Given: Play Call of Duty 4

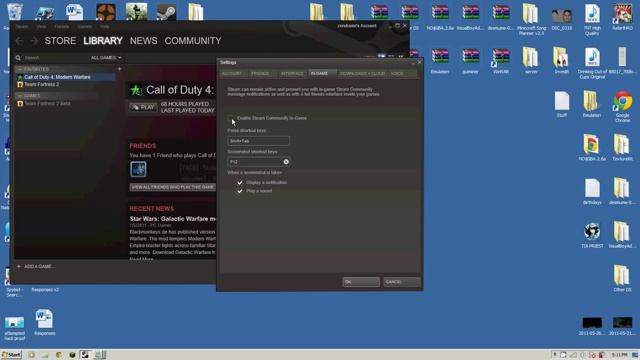Looking at the screenshot, I should pyautogui.click(x=143, y=107).
